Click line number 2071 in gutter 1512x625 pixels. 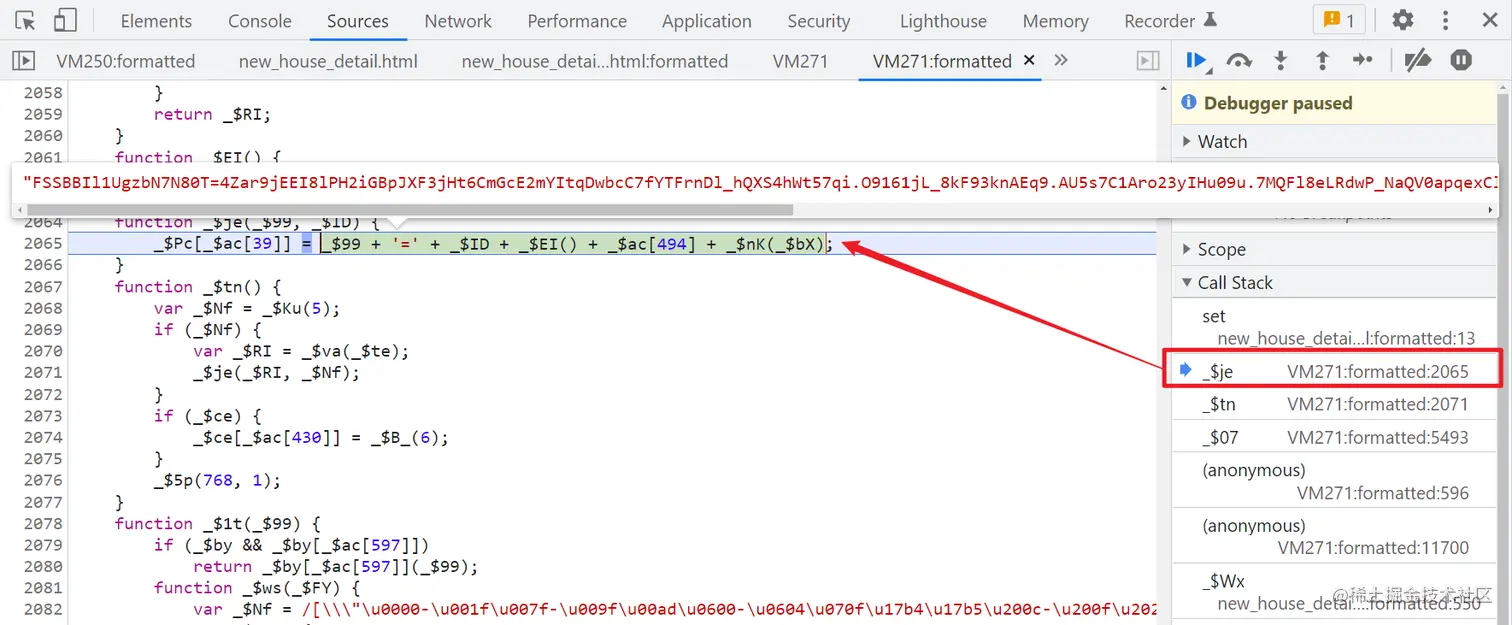coord(43,372)
